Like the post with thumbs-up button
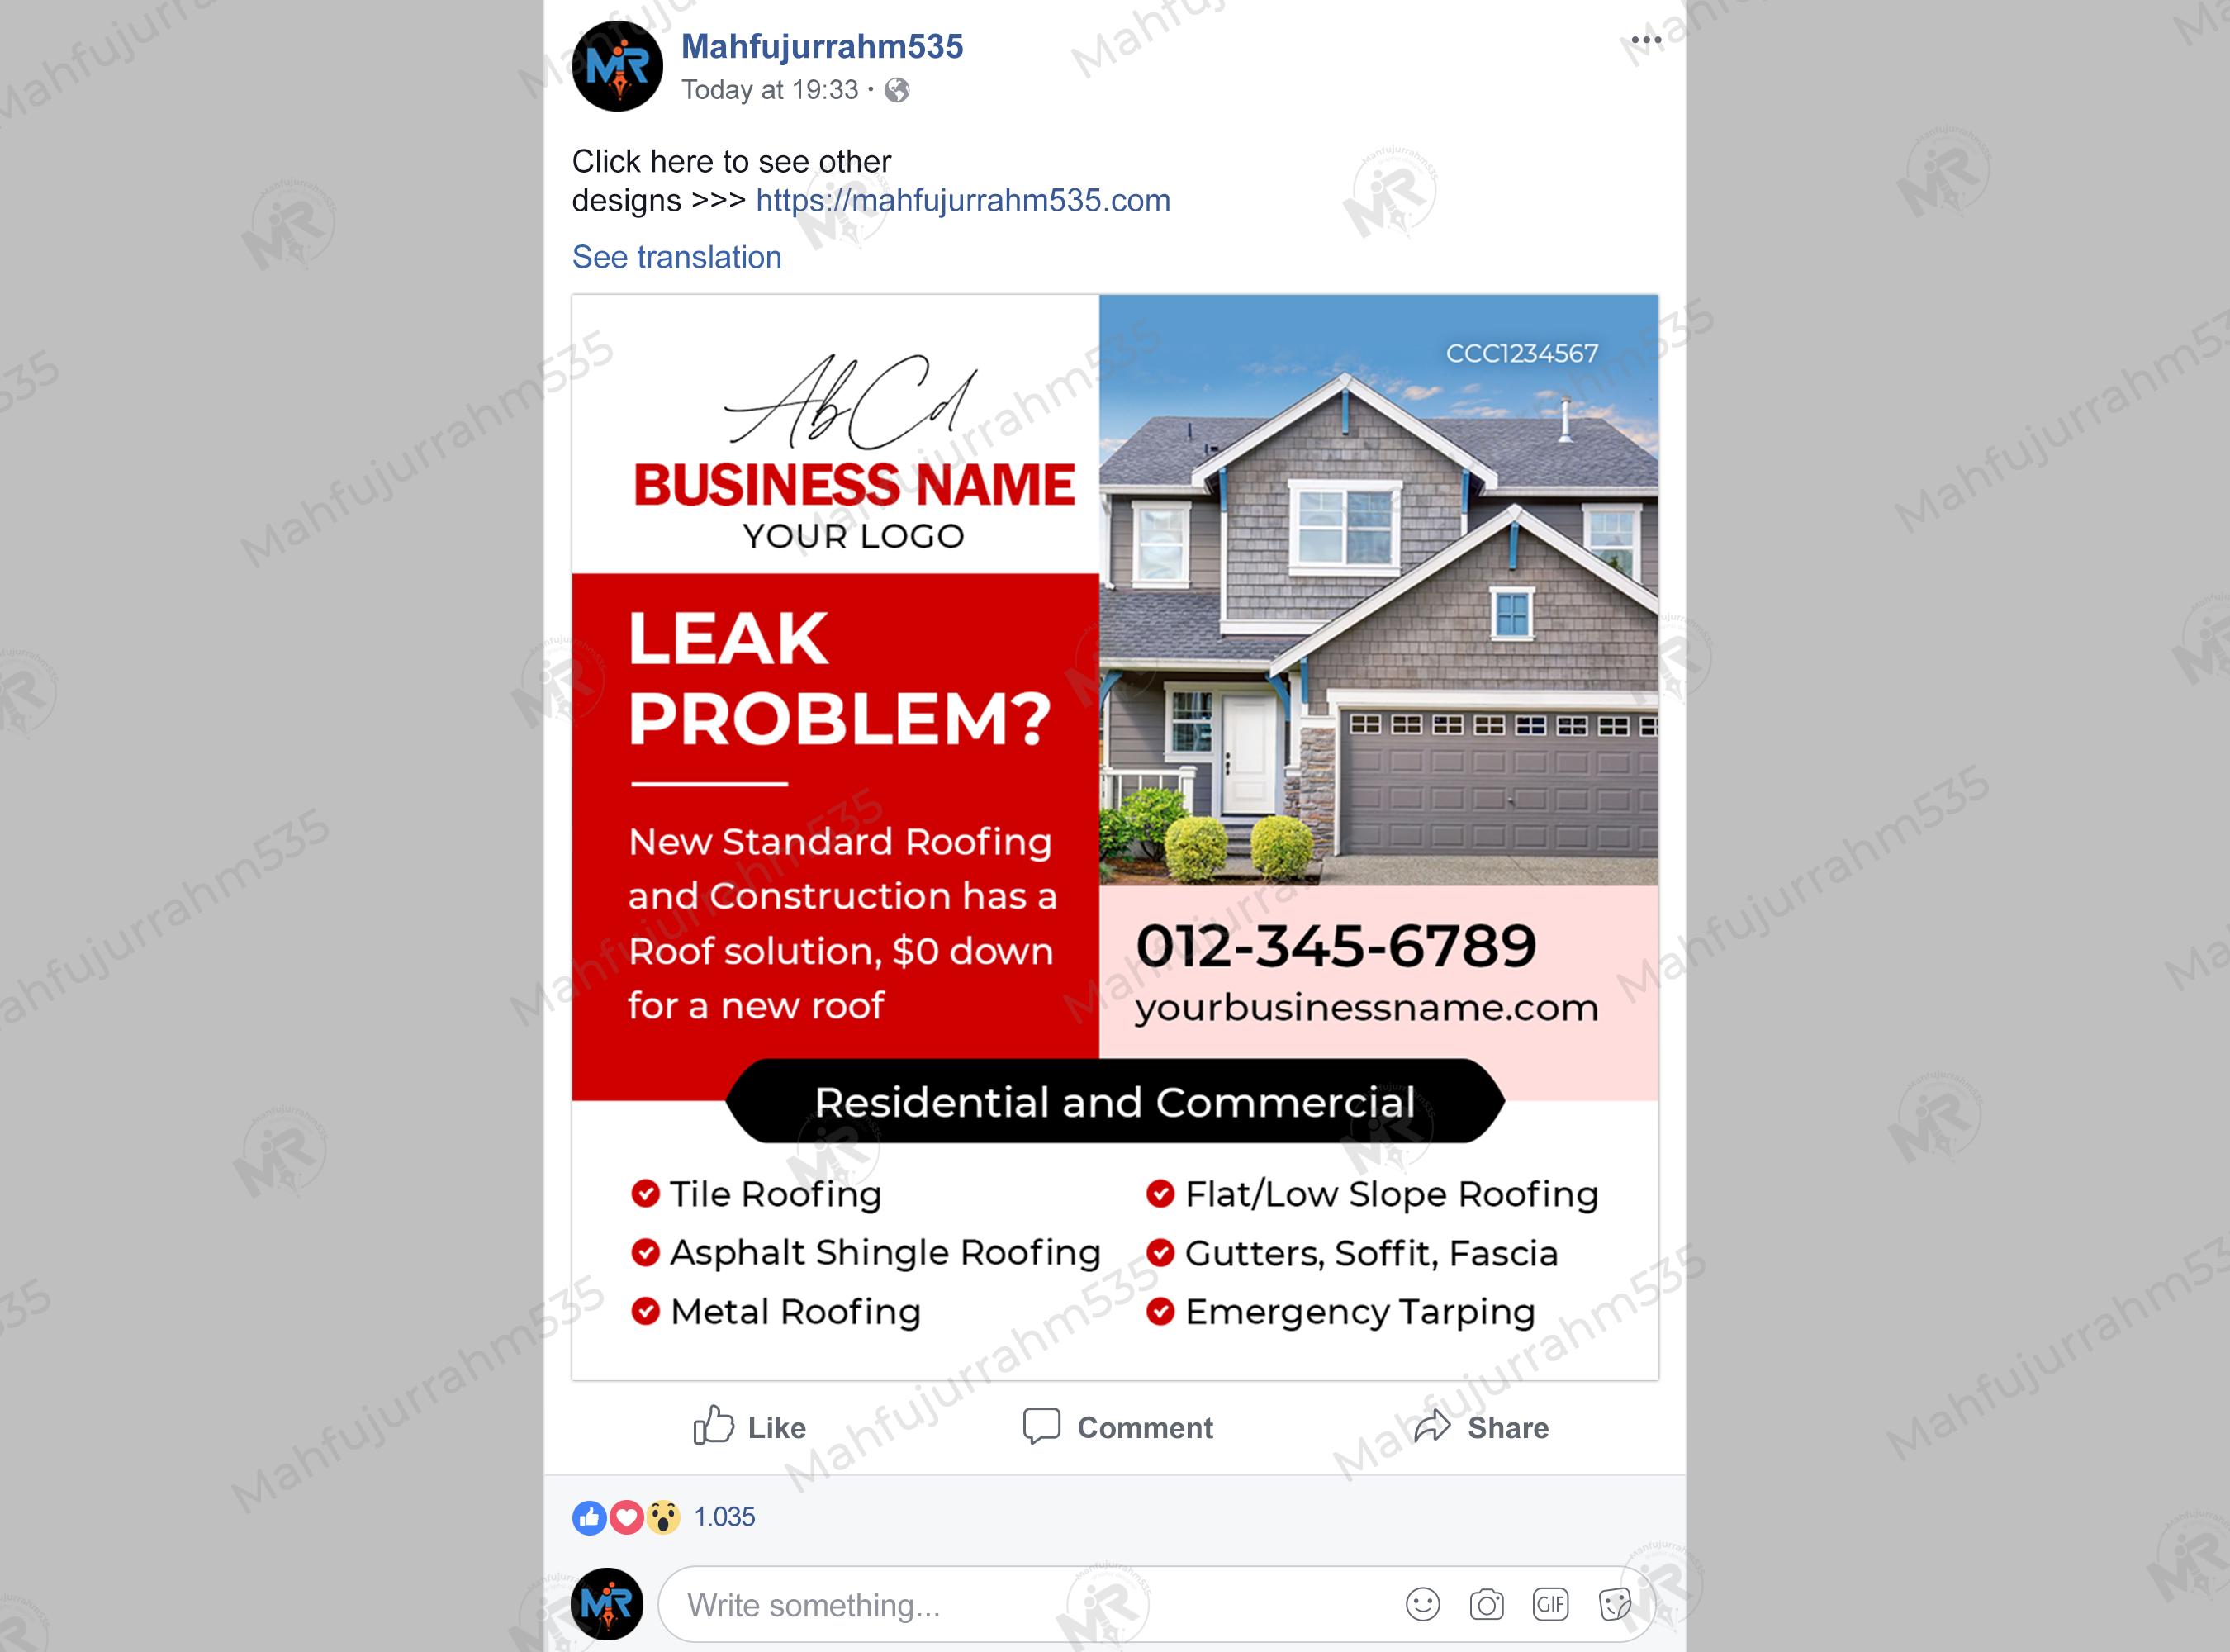 coord(749,1427)
